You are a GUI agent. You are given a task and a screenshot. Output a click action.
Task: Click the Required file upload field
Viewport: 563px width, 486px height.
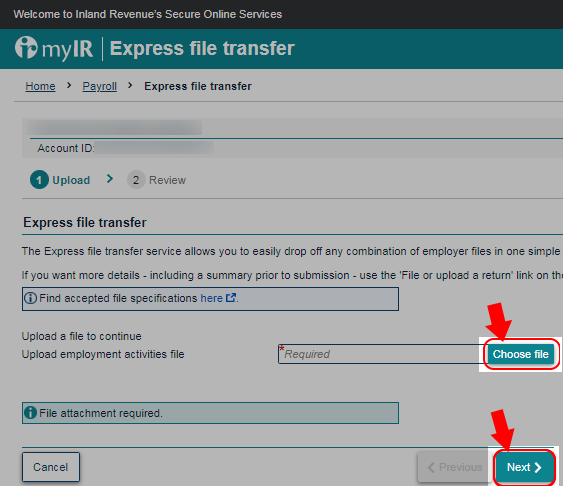tap(382, 354)
